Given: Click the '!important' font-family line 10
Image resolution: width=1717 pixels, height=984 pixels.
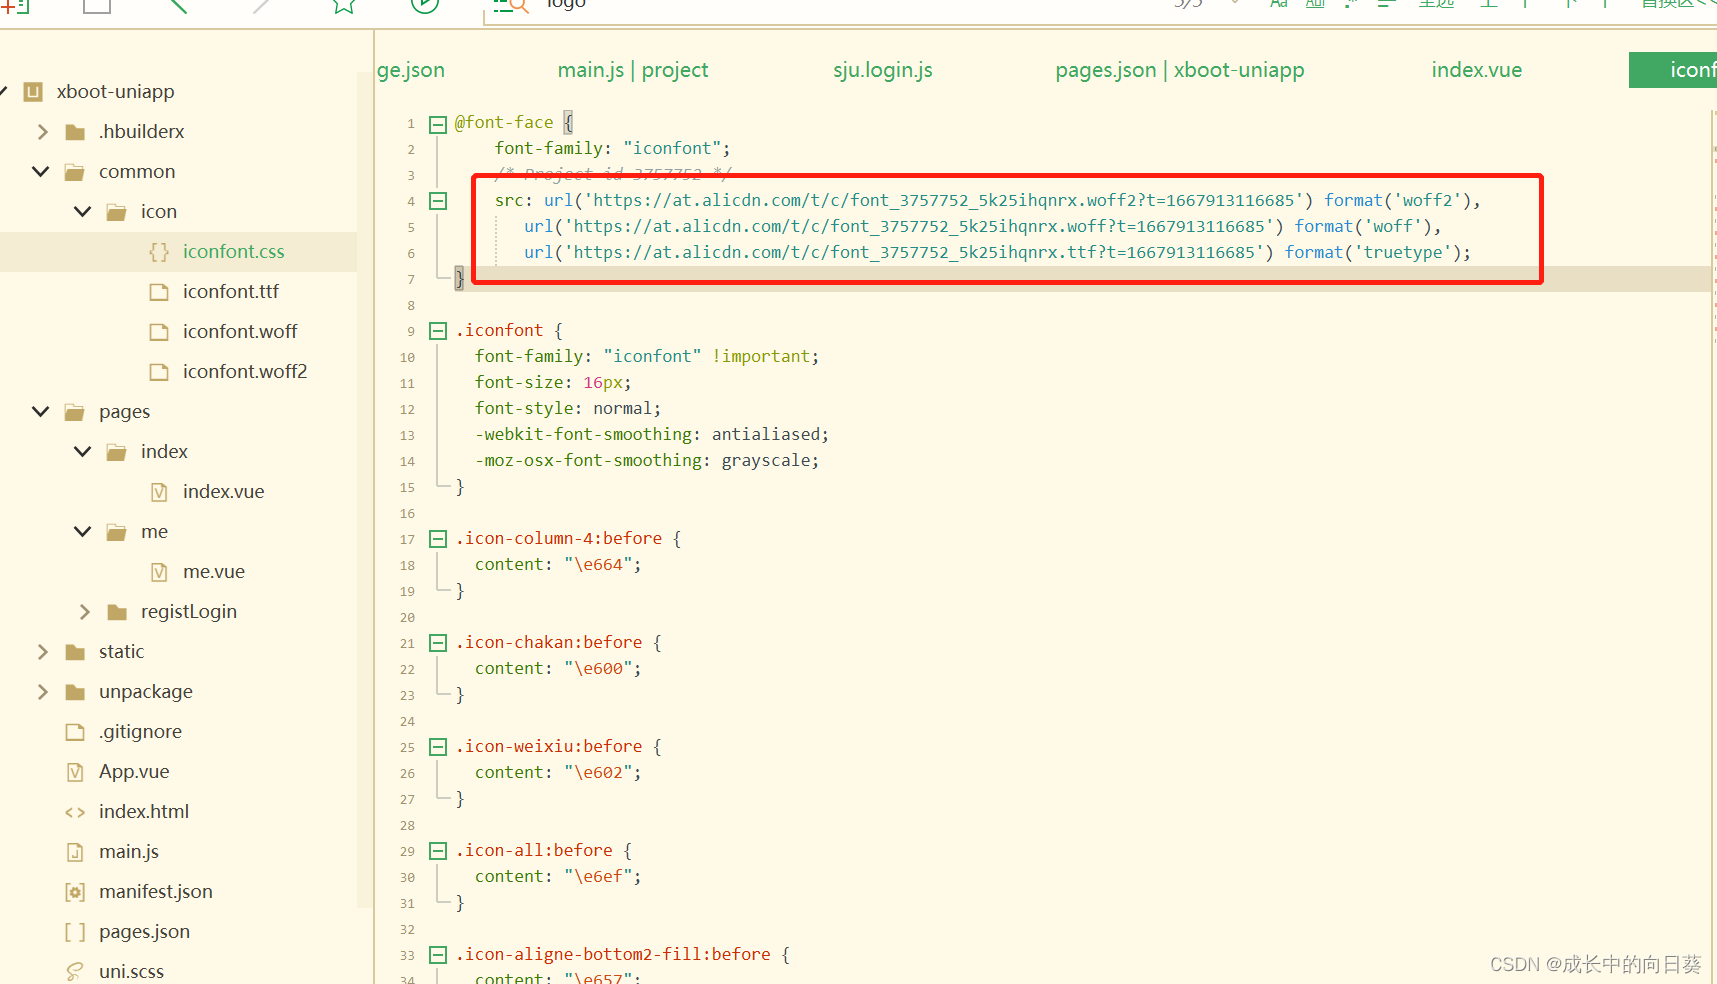Looking at the screenshot, I should coord(647,357).
